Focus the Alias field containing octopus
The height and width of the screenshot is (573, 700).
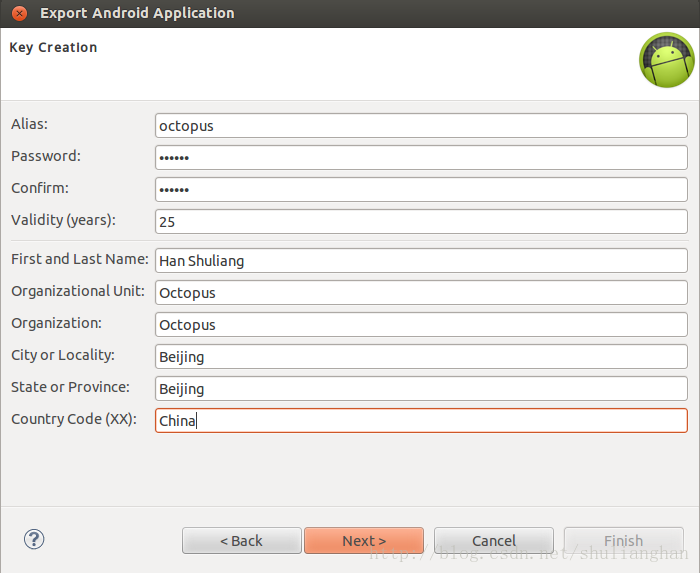(x=421, y=126)
